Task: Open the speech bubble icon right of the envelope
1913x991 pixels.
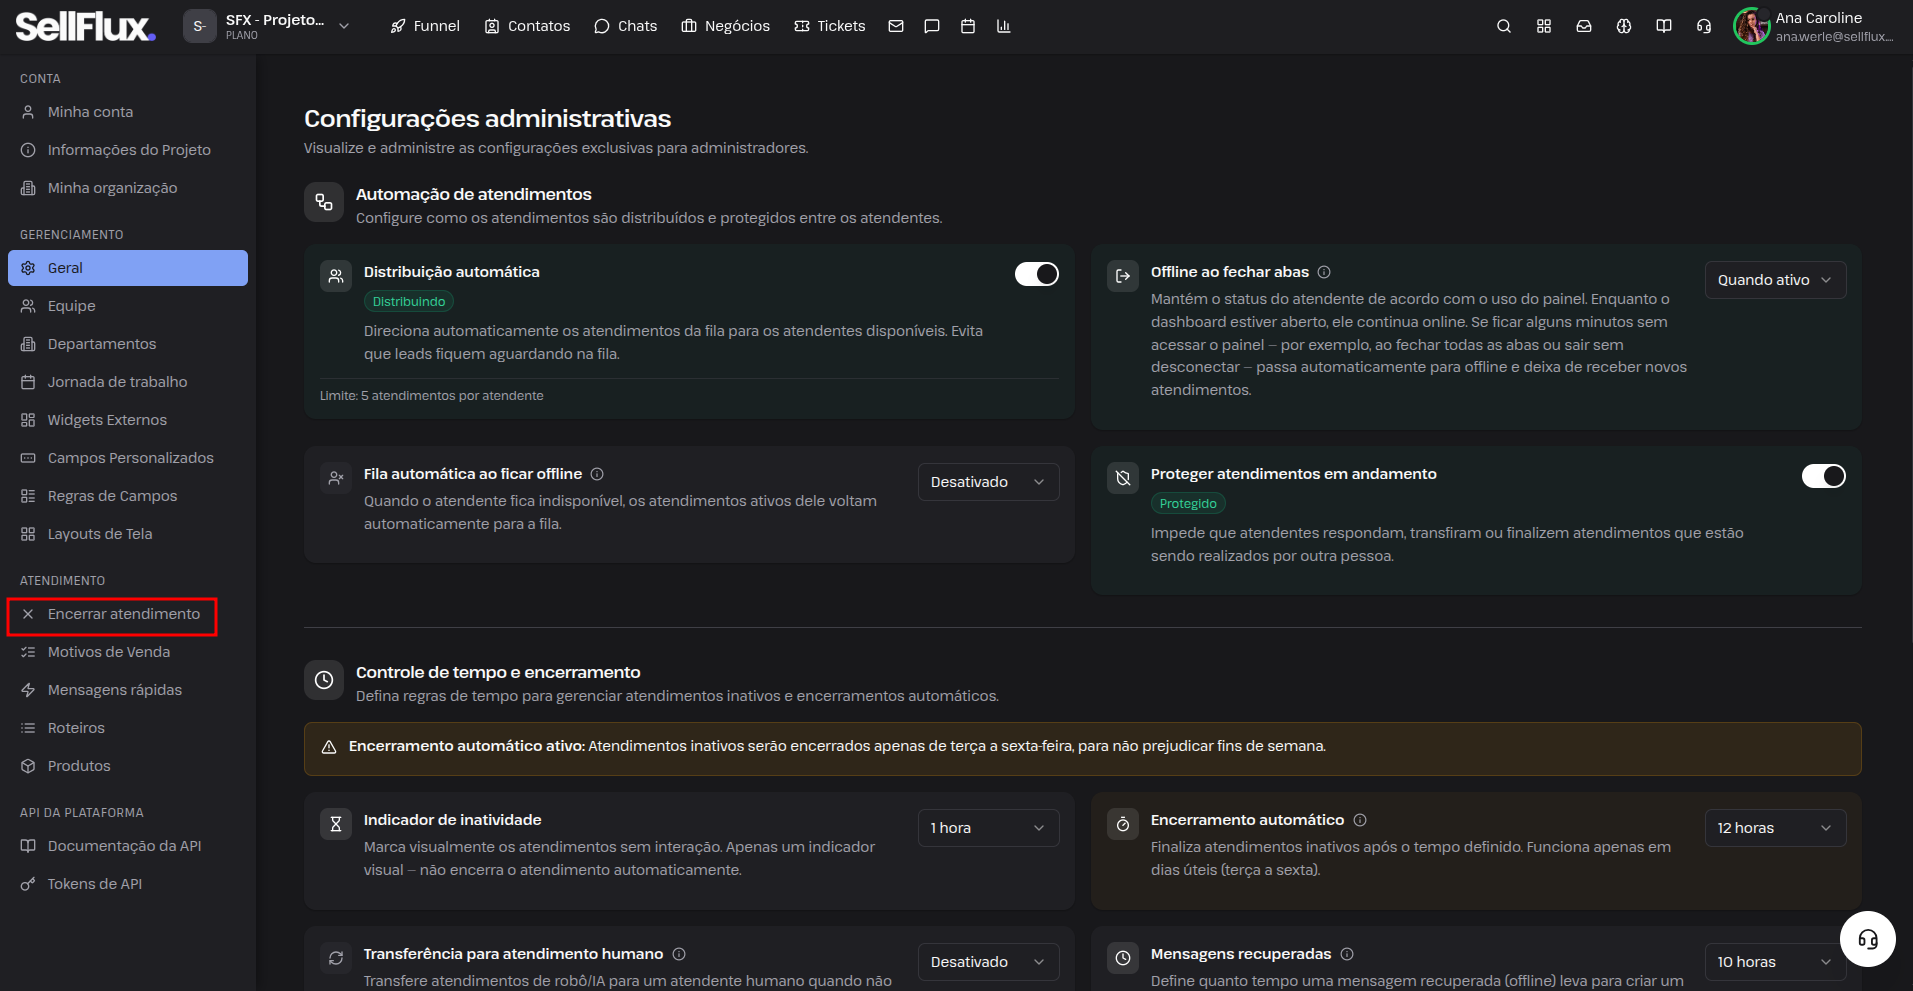Action: 932,26
